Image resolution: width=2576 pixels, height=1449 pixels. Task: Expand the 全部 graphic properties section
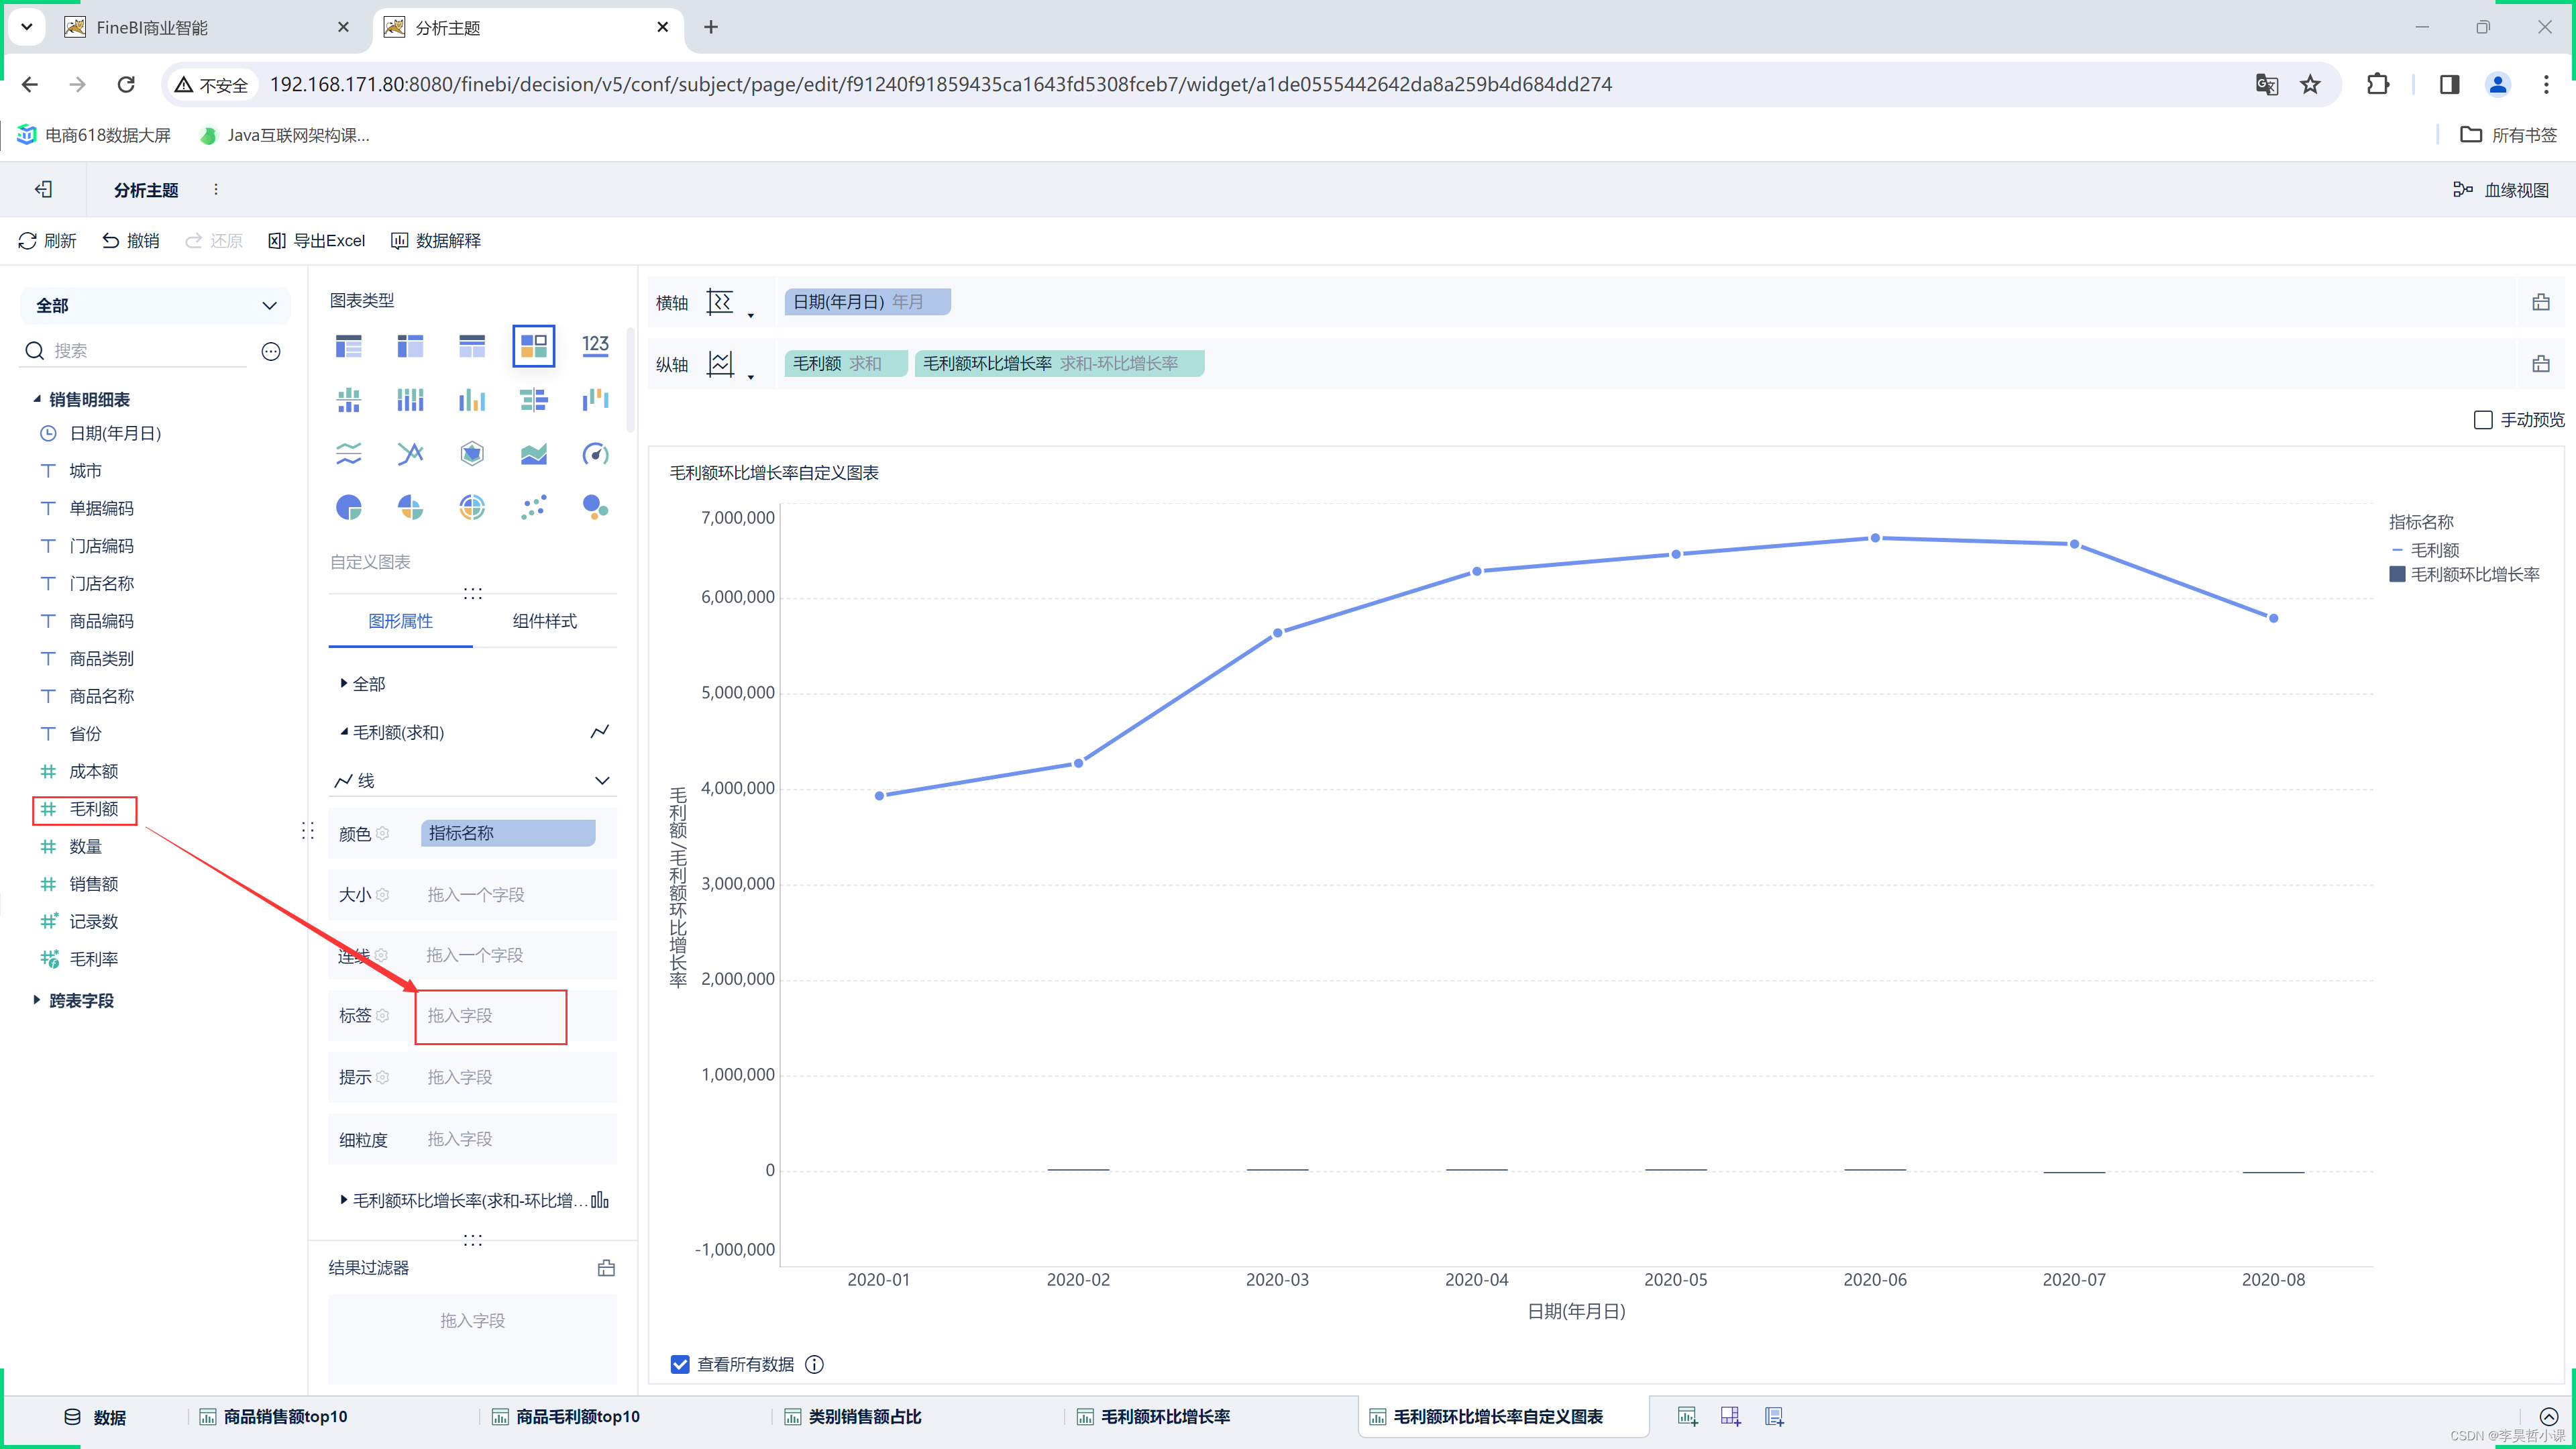coord(343,684)
